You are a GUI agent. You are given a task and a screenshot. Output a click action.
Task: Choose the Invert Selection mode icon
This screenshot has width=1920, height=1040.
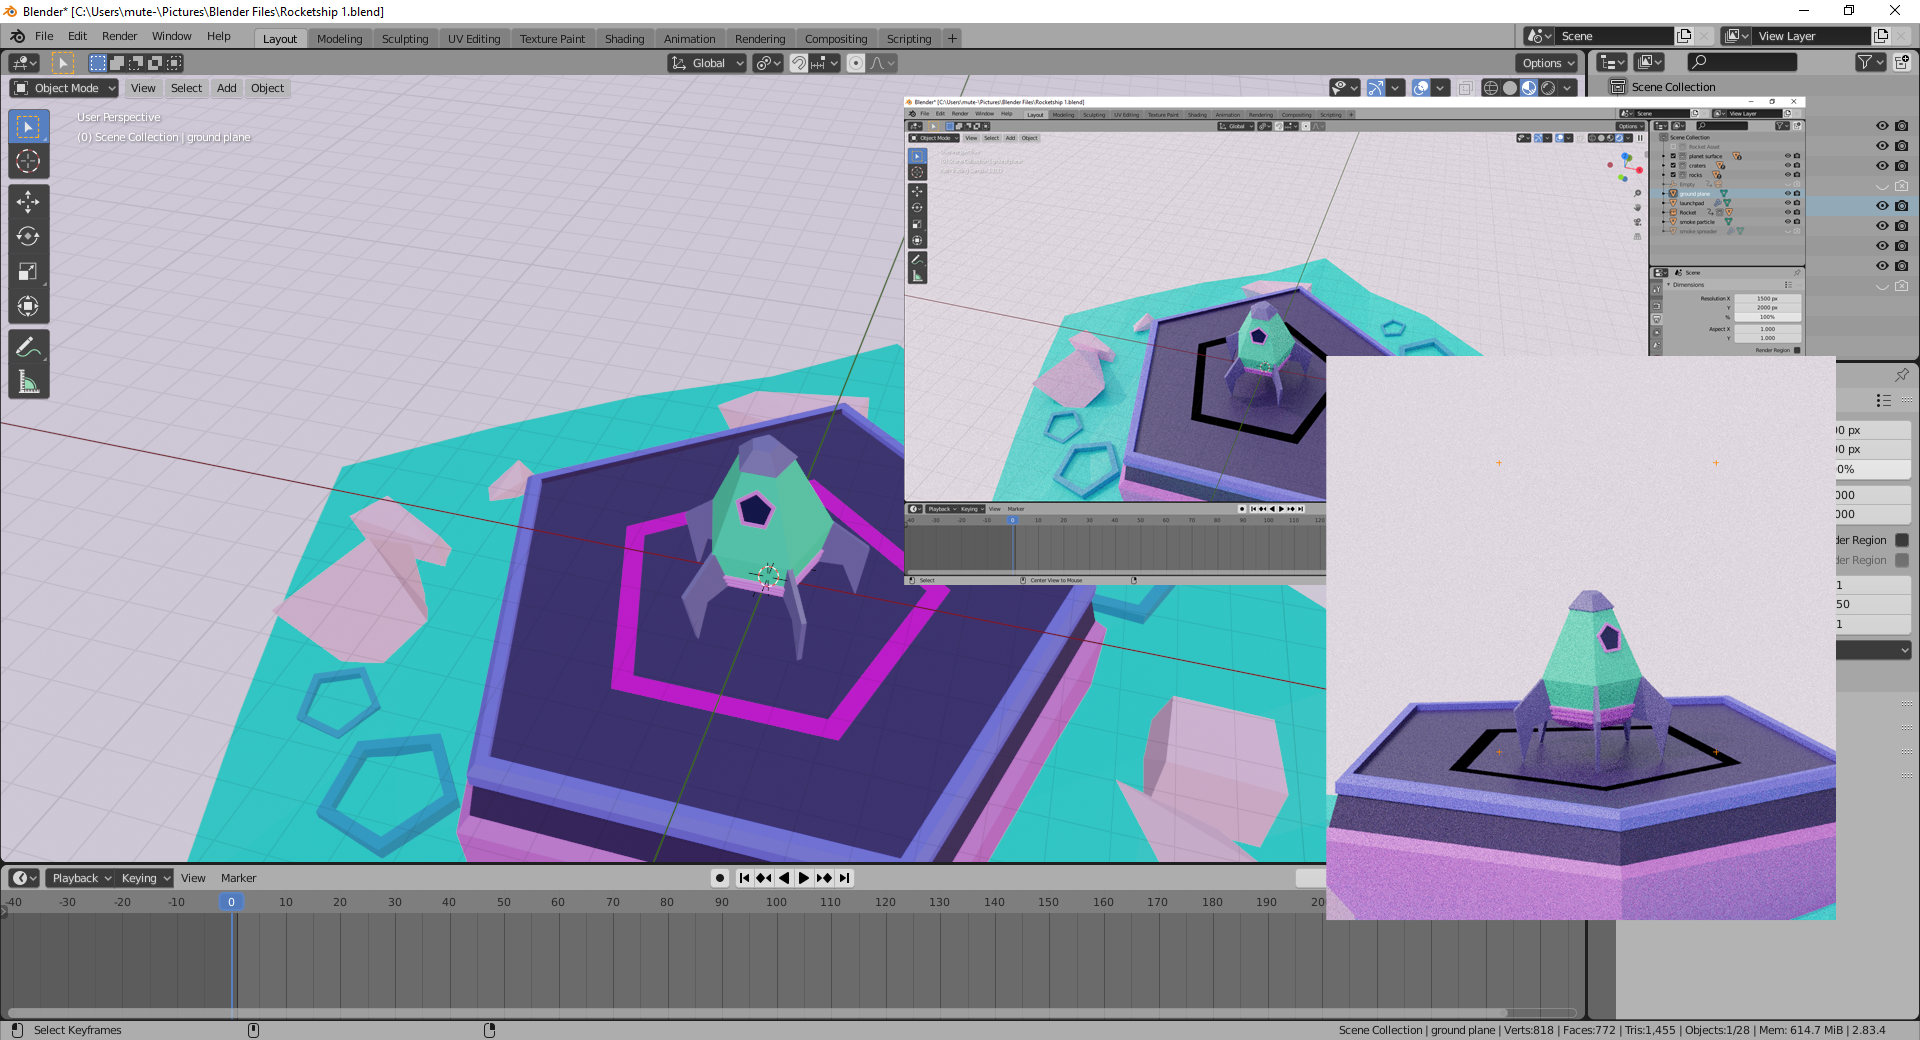(x=155, y=63)
